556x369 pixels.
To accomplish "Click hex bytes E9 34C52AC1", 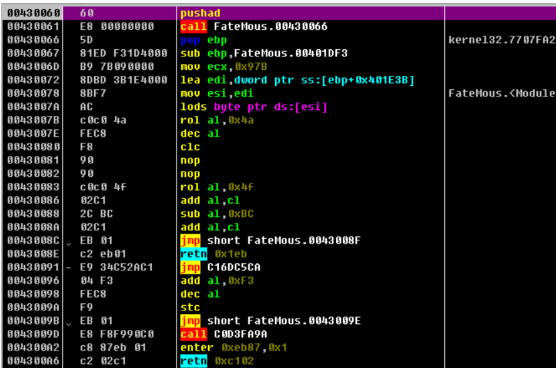I will click(117, 268).
